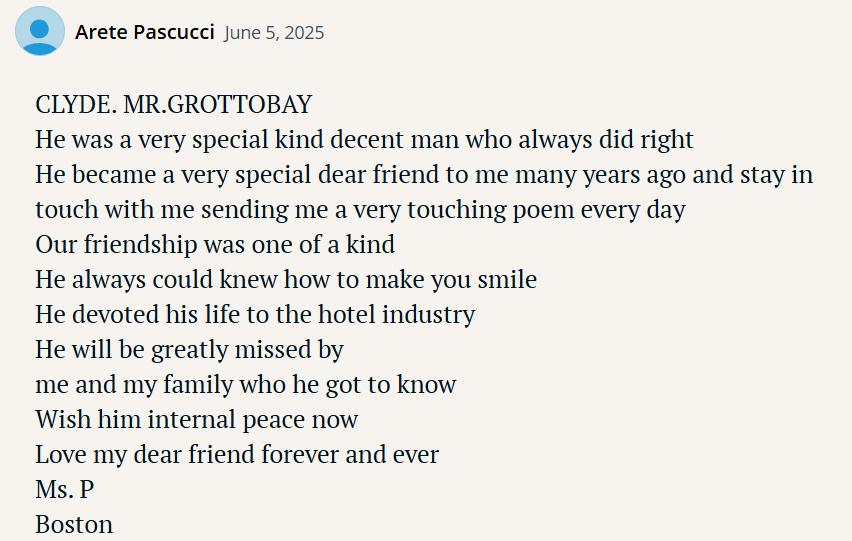The image size is (852, 541).
Task: Click the word 'Pascucci' in author name
Action: point(174,32)
